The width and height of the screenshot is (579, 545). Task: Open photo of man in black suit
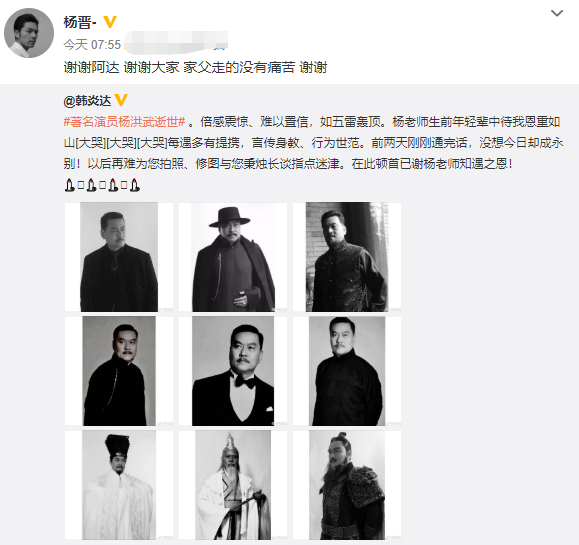(119, 257)
